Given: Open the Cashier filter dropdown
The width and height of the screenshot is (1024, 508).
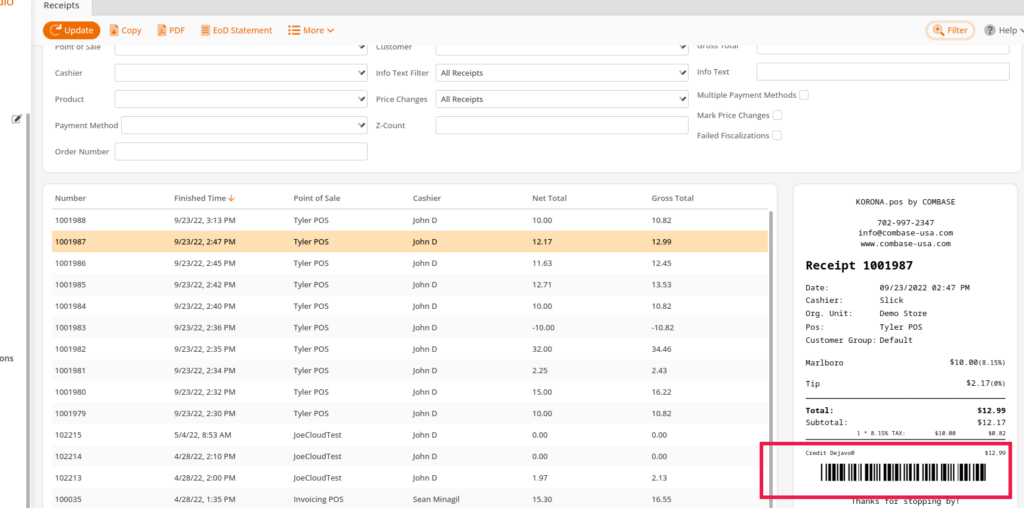Looking at the screenshot, I should pyautogui.click(x=241, y=73).
